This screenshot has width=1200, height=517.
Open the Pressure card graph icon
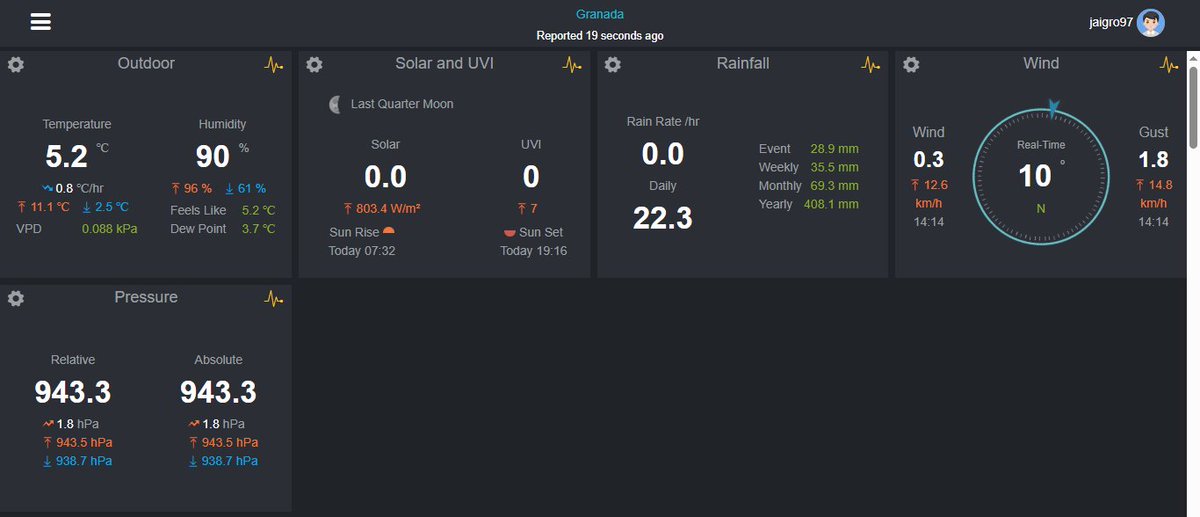point(274,298)
